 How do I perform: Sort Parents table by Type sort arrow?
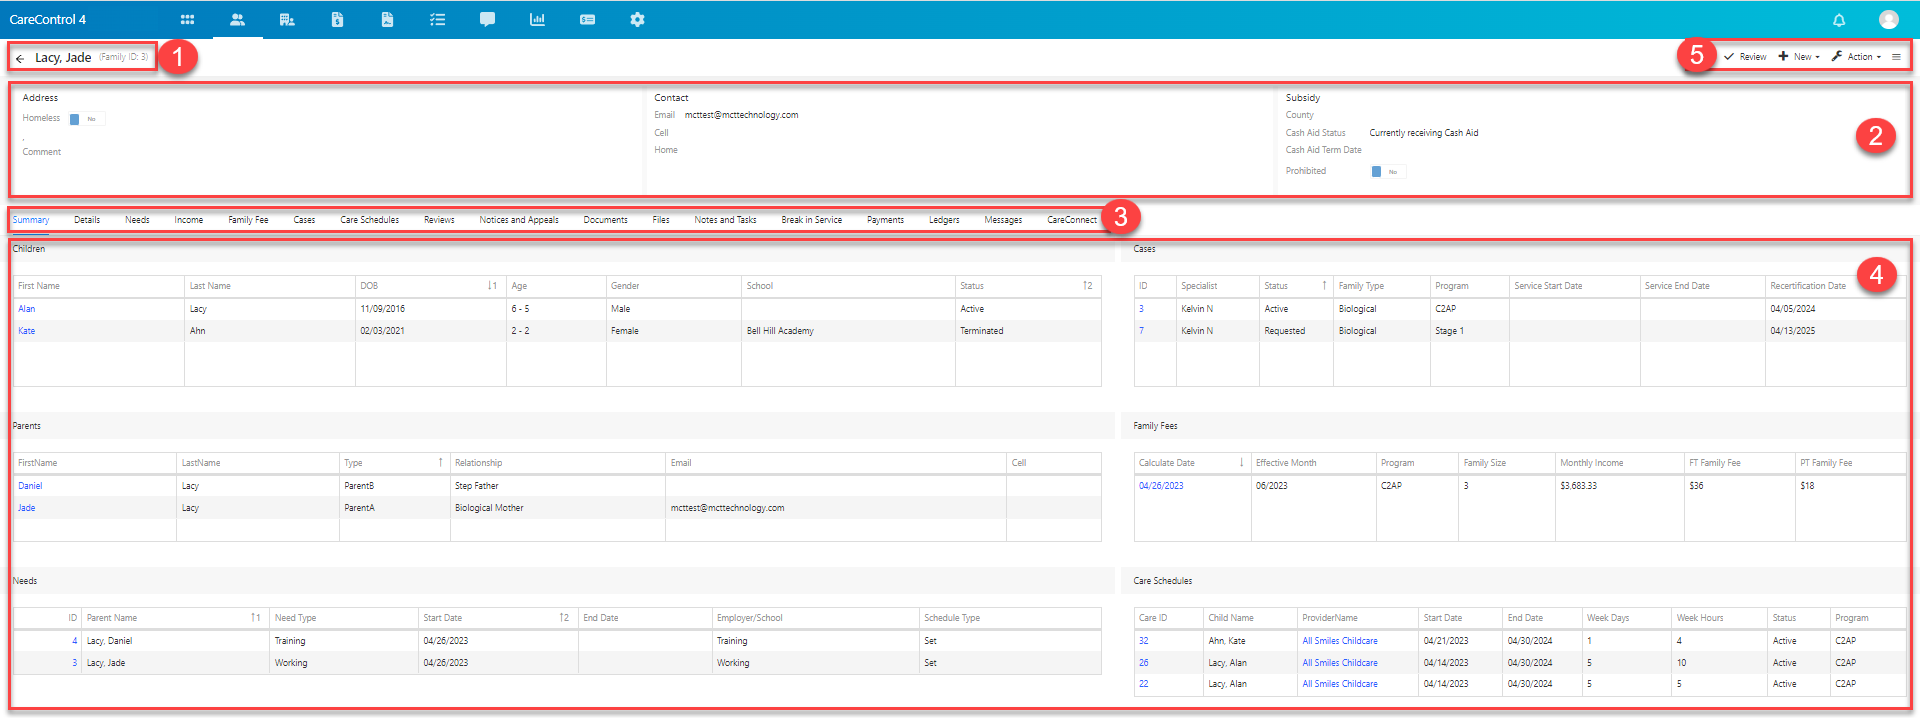pos(440,463)
